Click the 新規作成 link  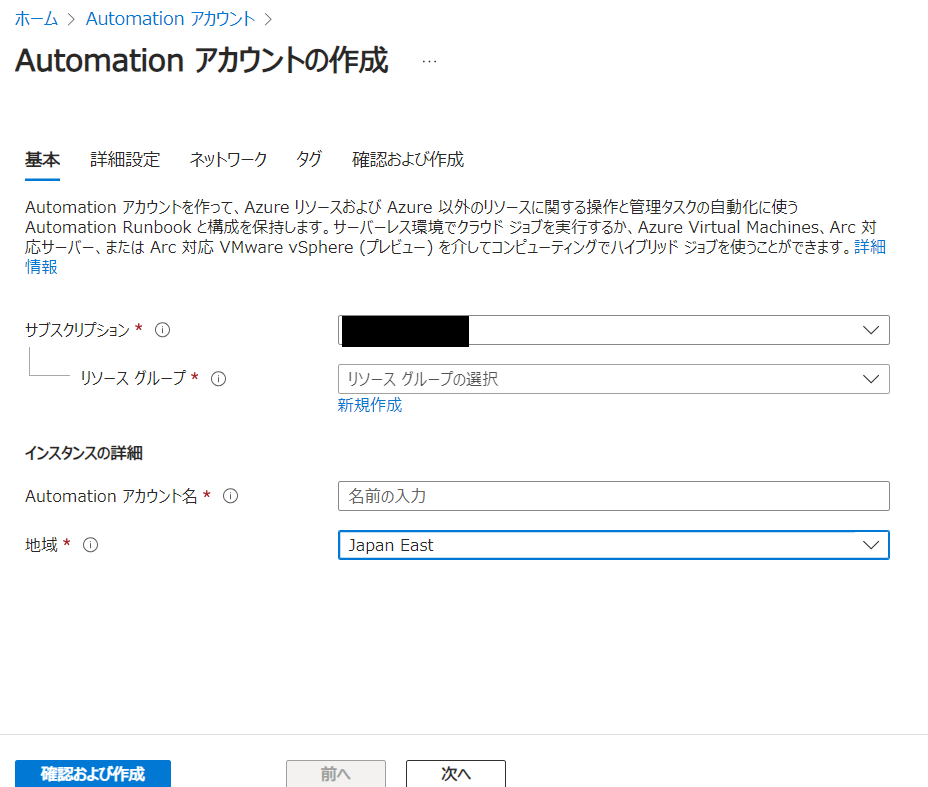(370, 405)
